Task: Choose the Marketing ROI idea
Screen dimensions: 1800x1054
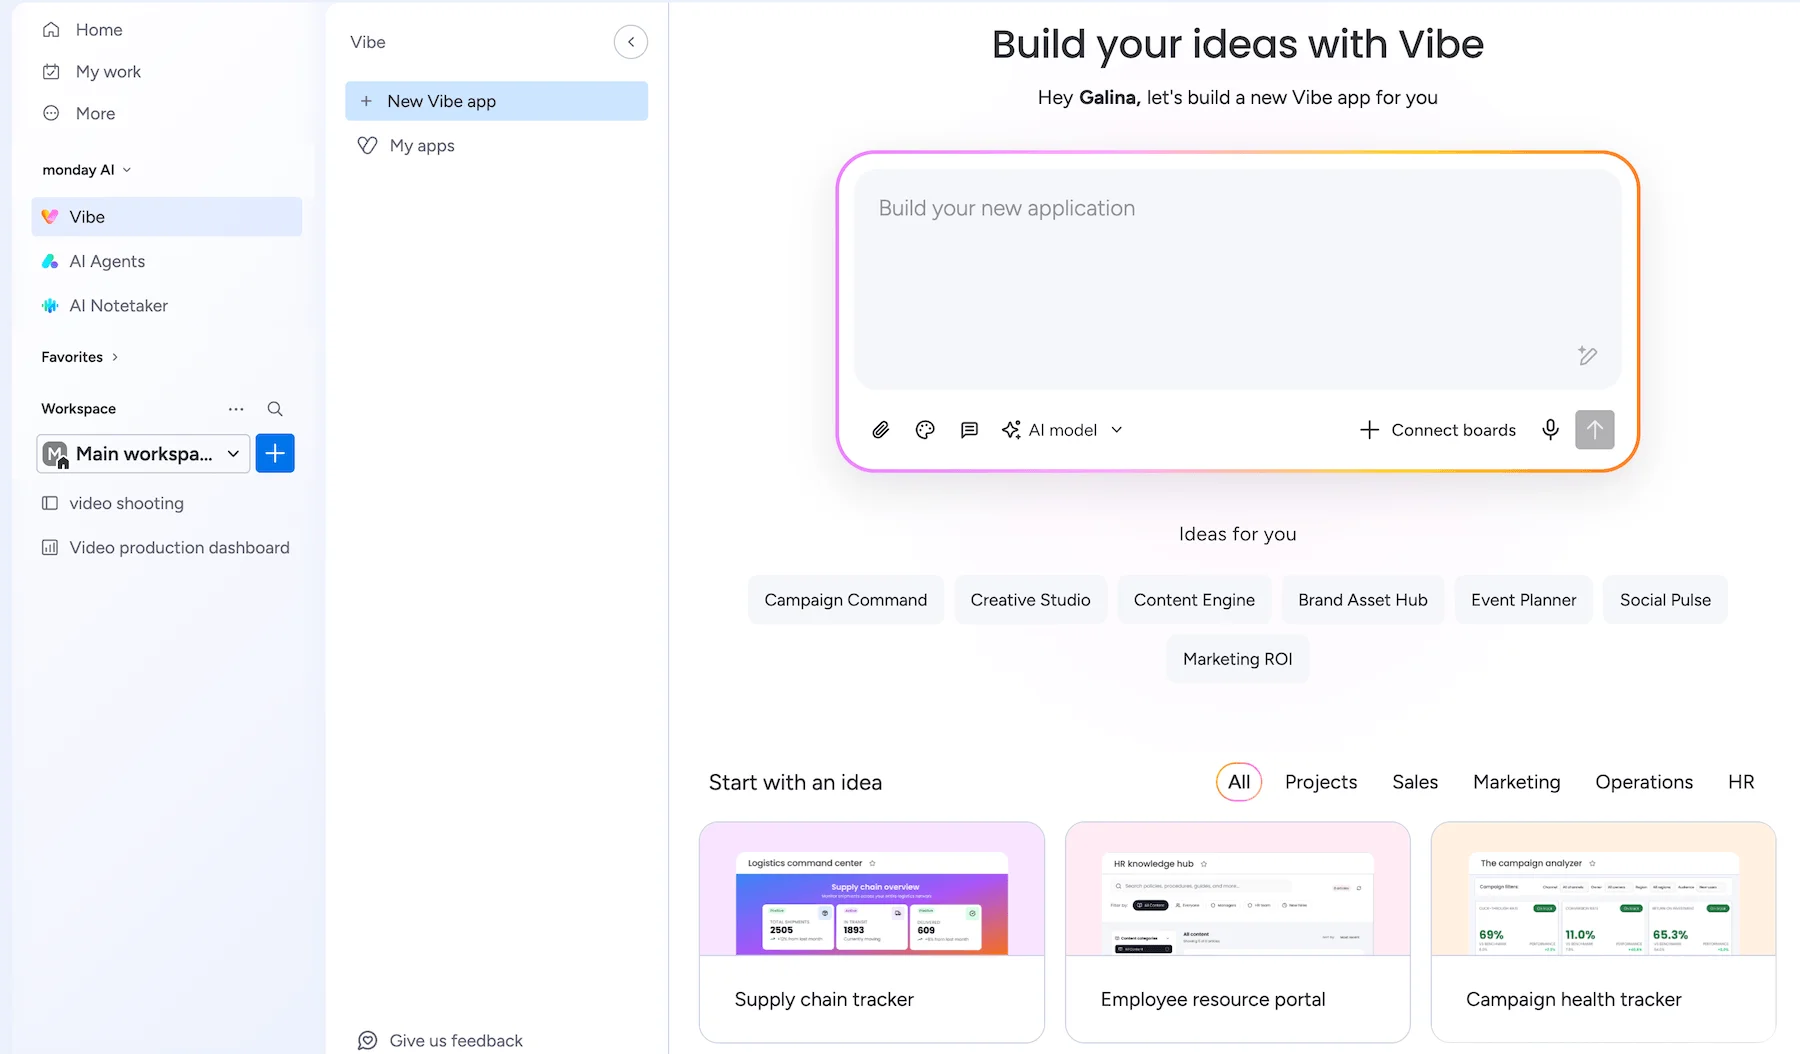Action: pos(1238,659)
